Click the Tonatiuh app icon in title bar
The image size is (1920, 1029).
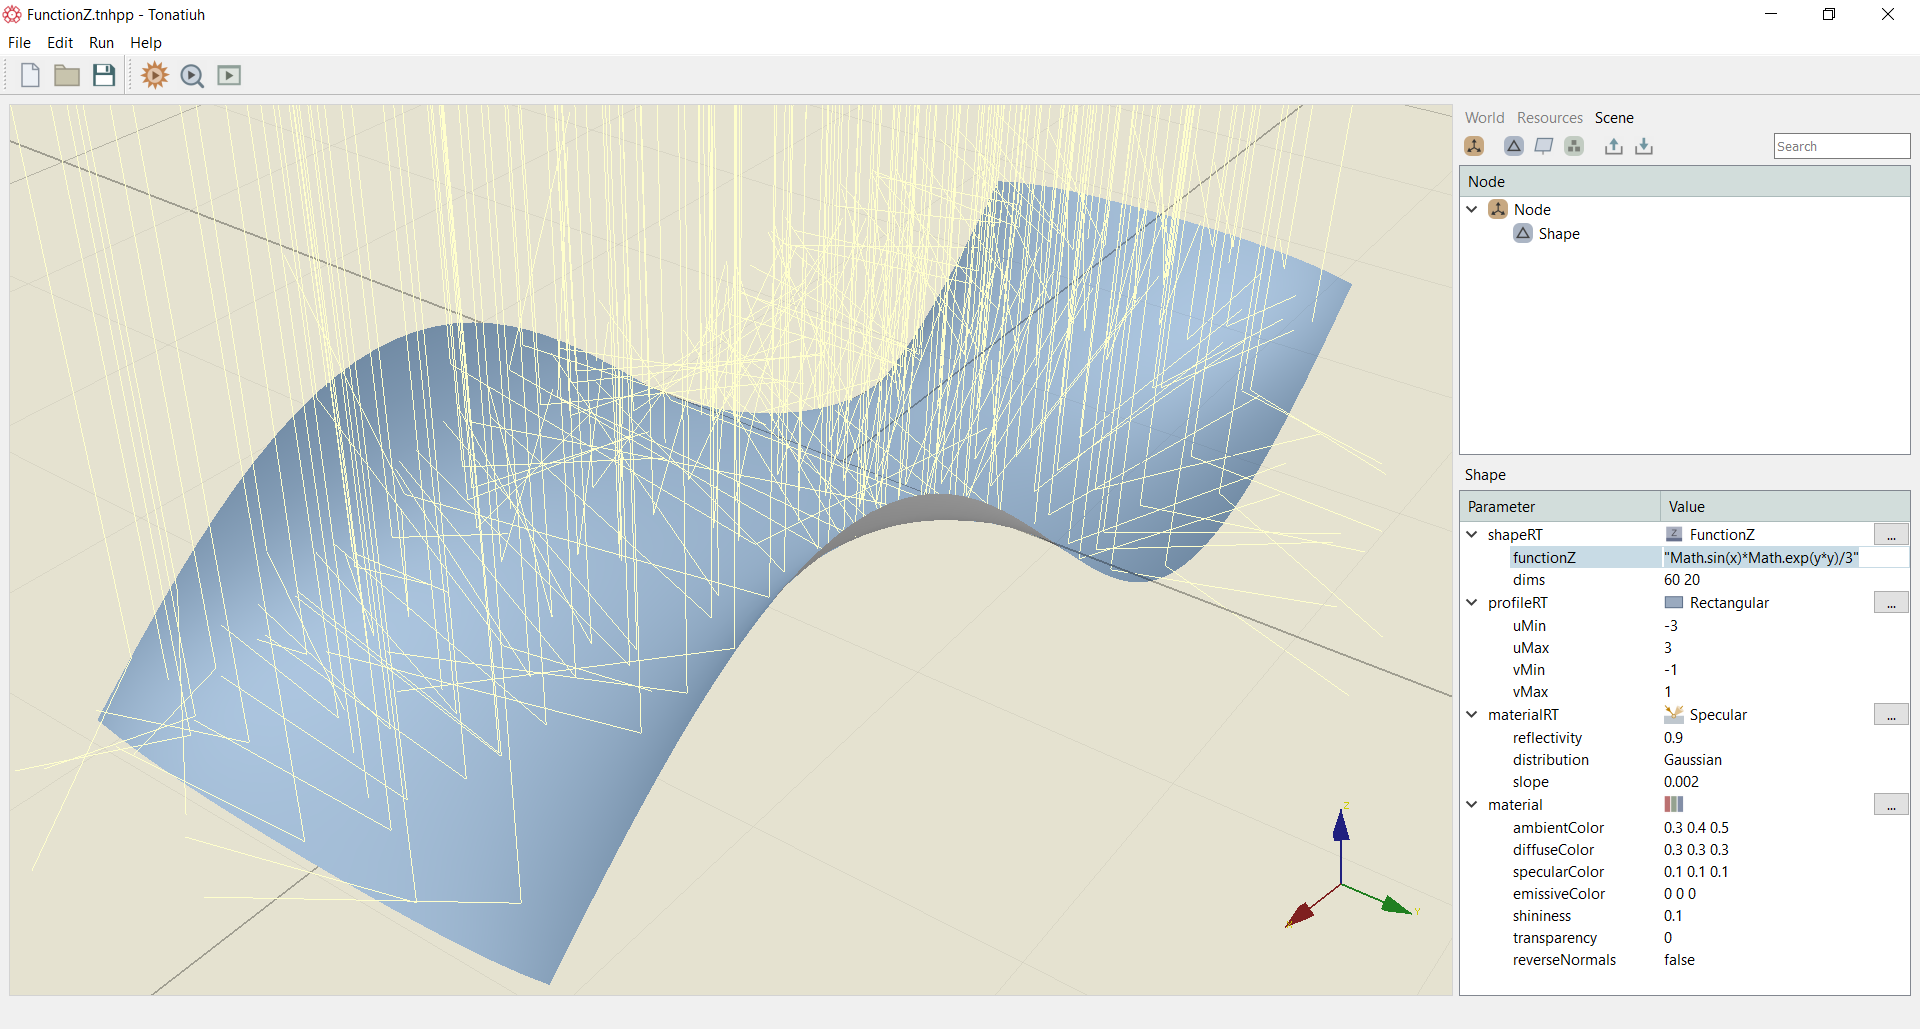[12, 14]
